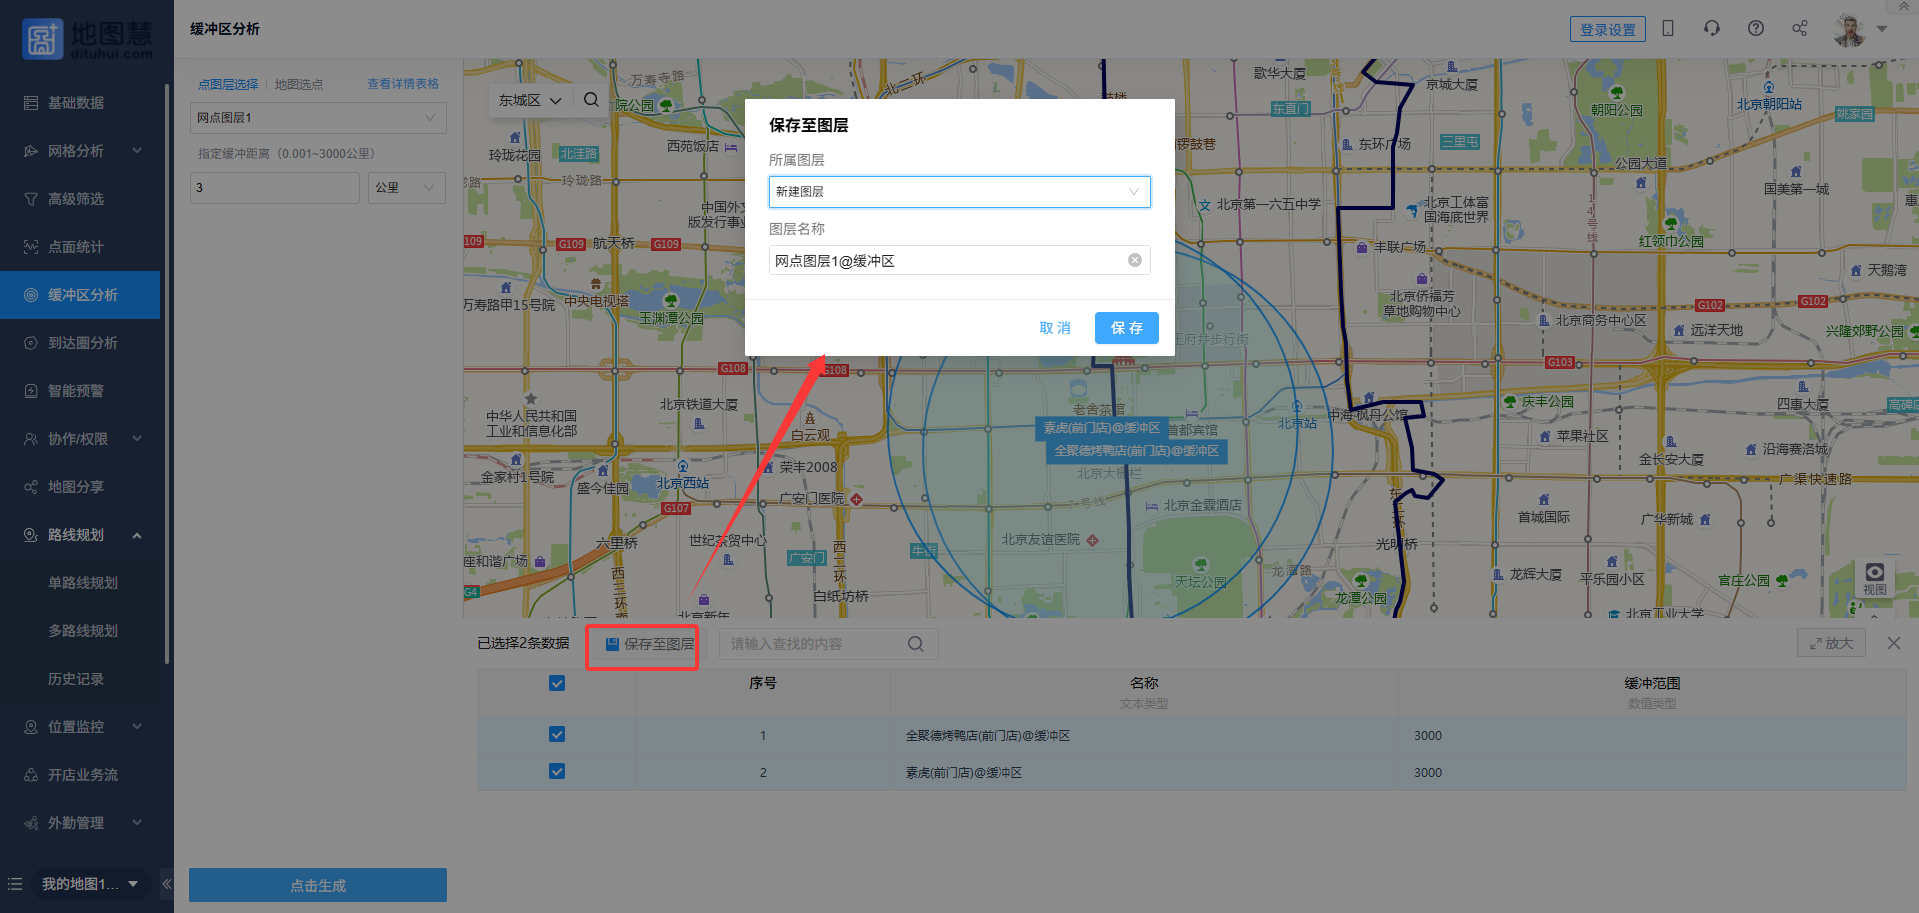Image resolution: width=1919 pixels, height=913 pixels.
Task: Open the 东城区 district dropdown
Action: click(530, 100)
